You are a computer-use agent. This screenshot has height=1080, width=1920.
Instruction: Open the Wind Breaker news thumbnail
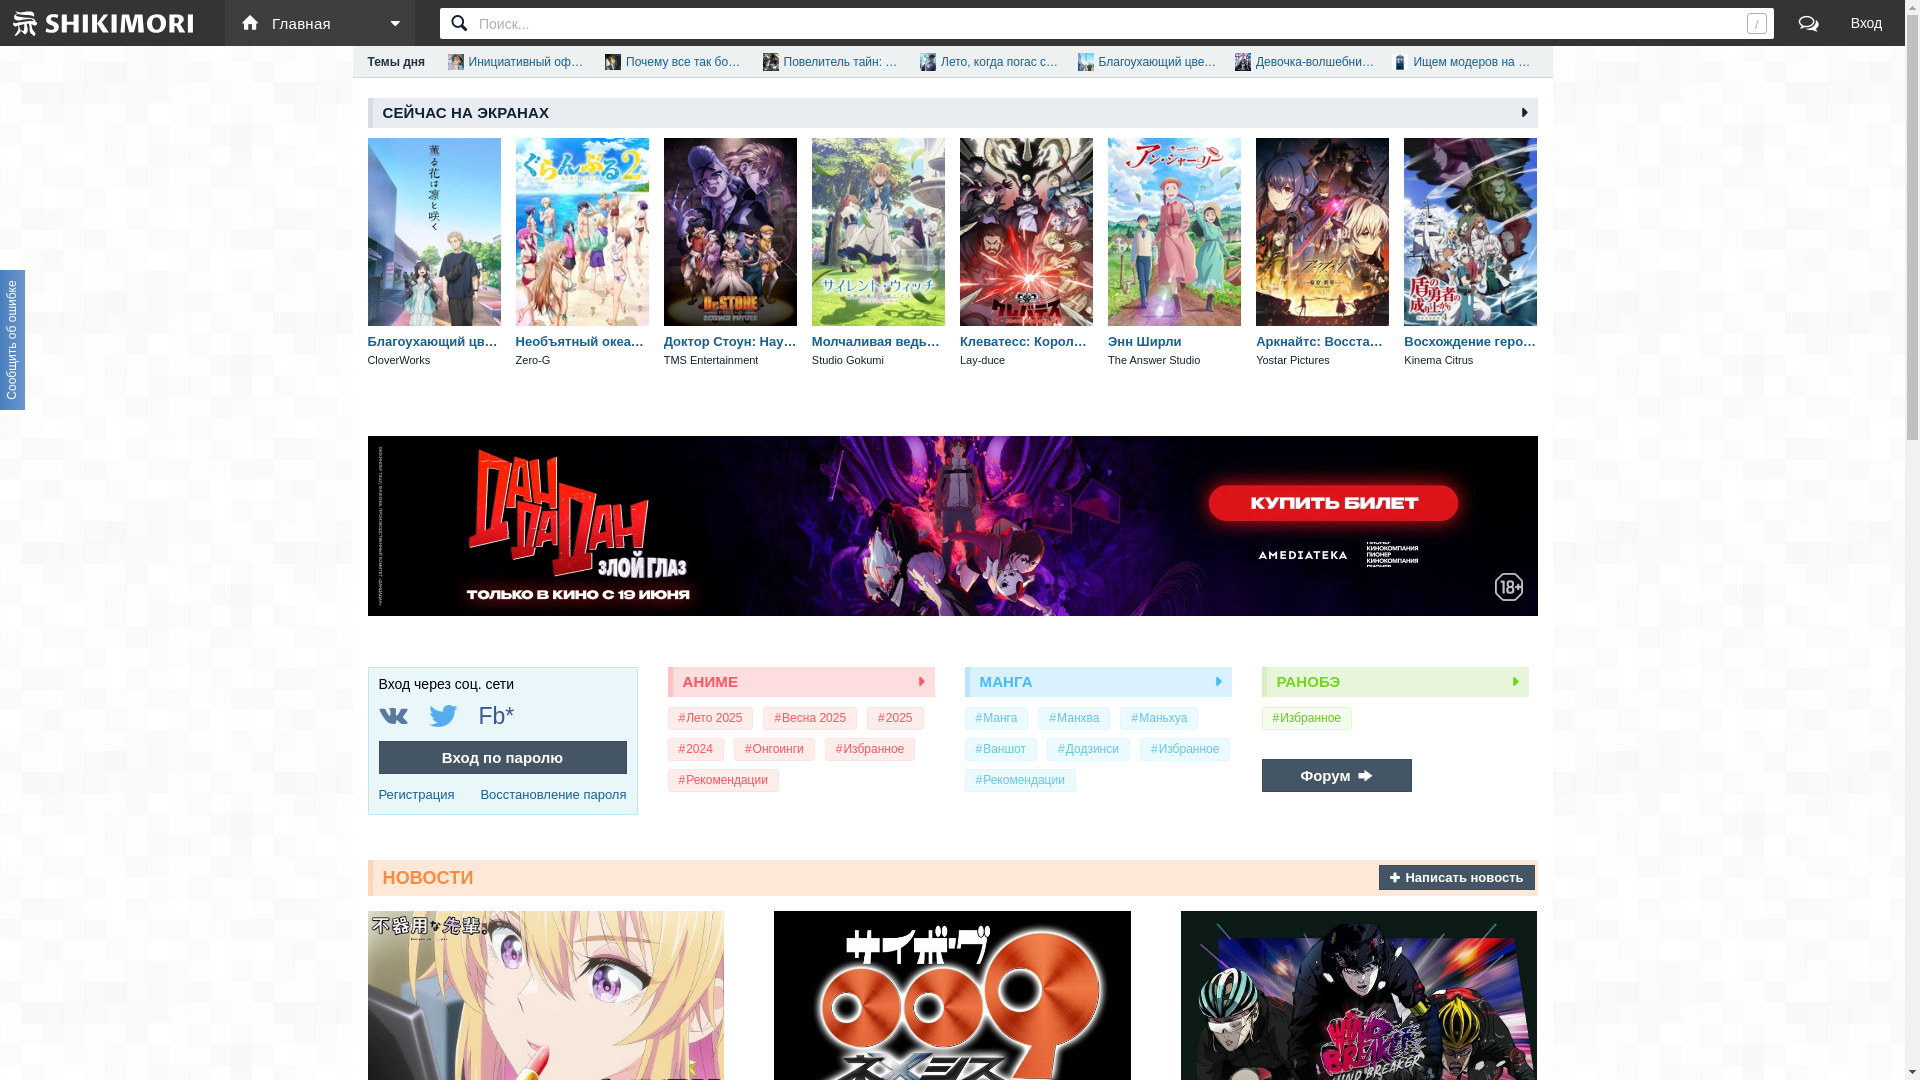pos(1358,995)
